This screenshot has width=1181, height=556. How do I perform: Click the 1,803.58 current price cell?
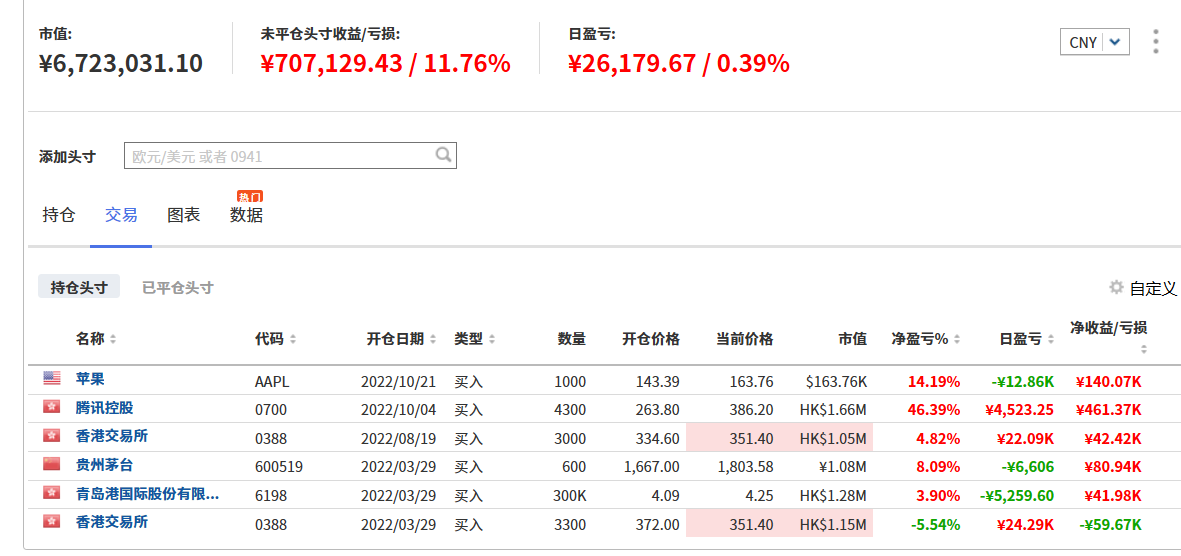pos(745,467)
